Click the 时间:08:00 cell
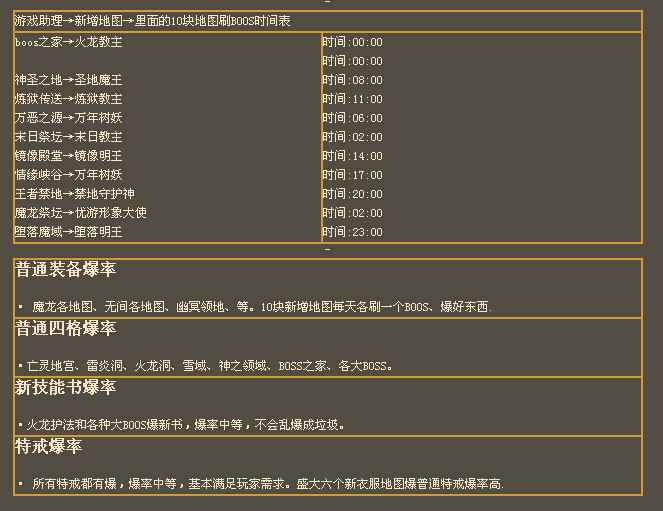The width and height of the screenshot is (663, 511). tap(352, 80)
